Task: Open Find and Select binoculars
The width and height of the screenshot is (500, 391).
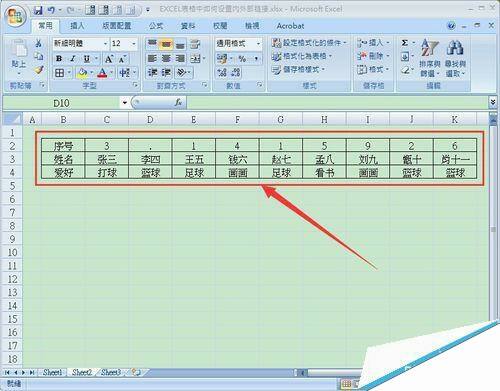Action: (455, 57)
